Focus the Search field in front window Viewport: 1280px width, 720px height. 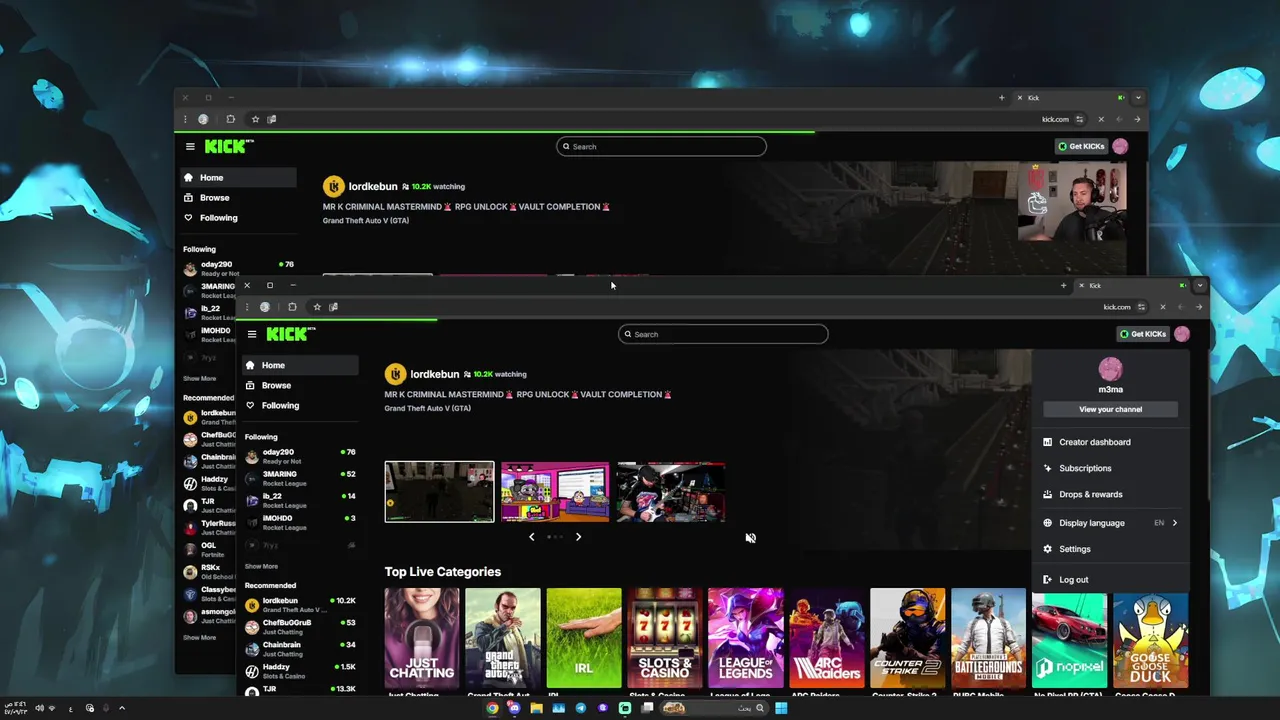pos(723,334)
